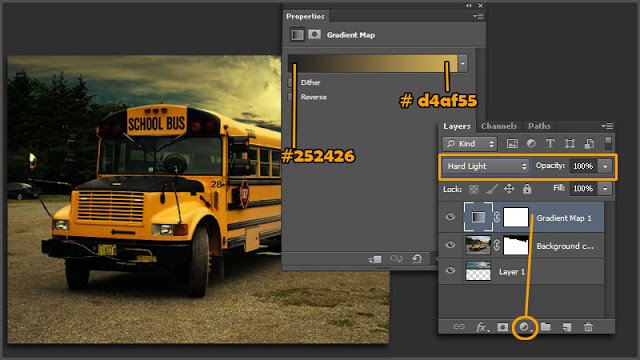The width and height of the screenshot is (640, 360).
Task: Select the Gradient Map 1 adjustment thumbnail
Action: coord(478,217)
